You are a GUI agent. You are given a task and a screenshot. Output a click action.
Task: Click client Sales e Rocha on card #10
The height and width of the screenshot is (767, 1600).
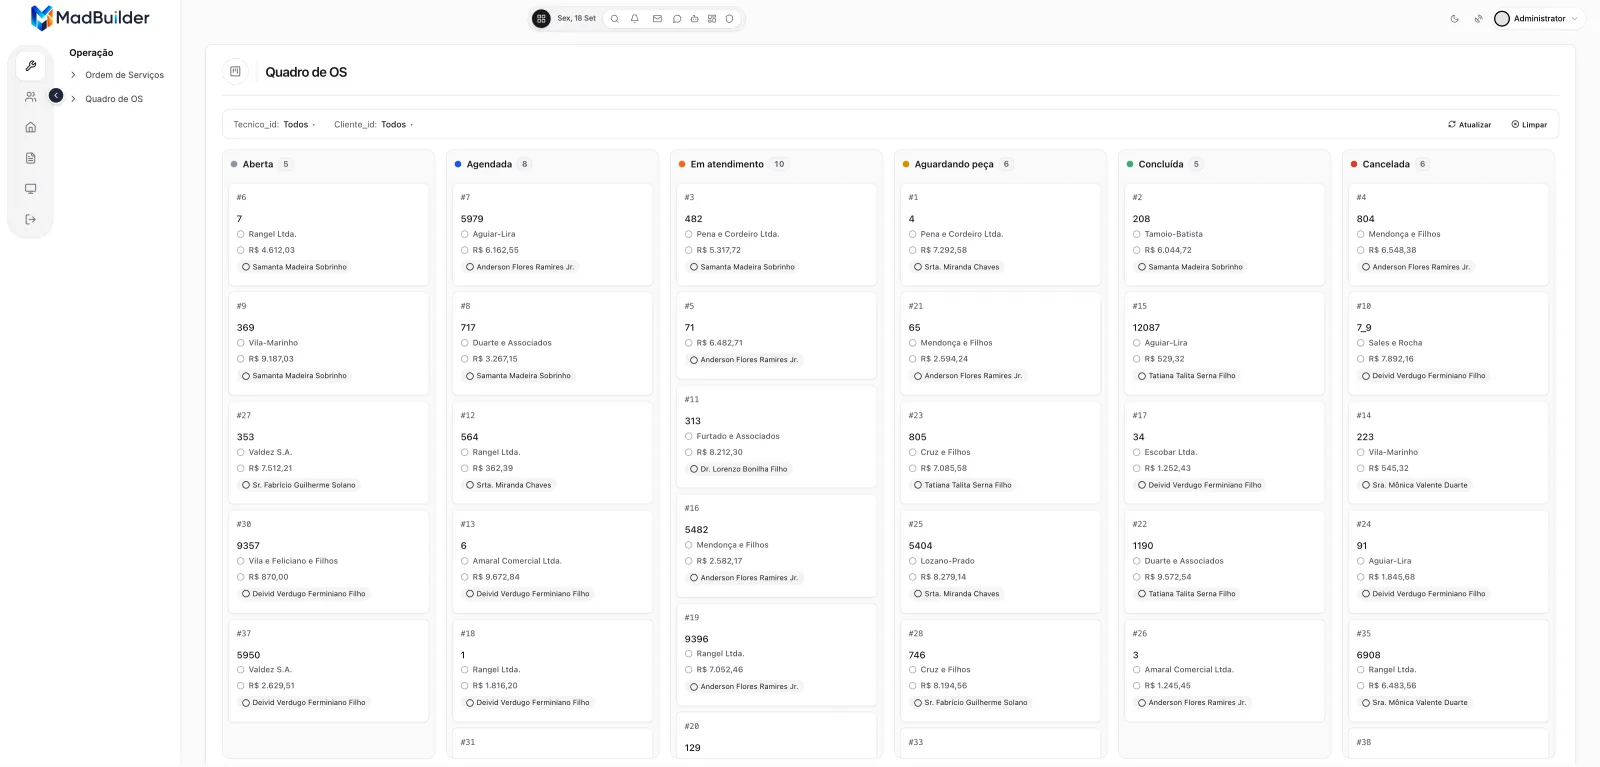(x=1395, y=343)
